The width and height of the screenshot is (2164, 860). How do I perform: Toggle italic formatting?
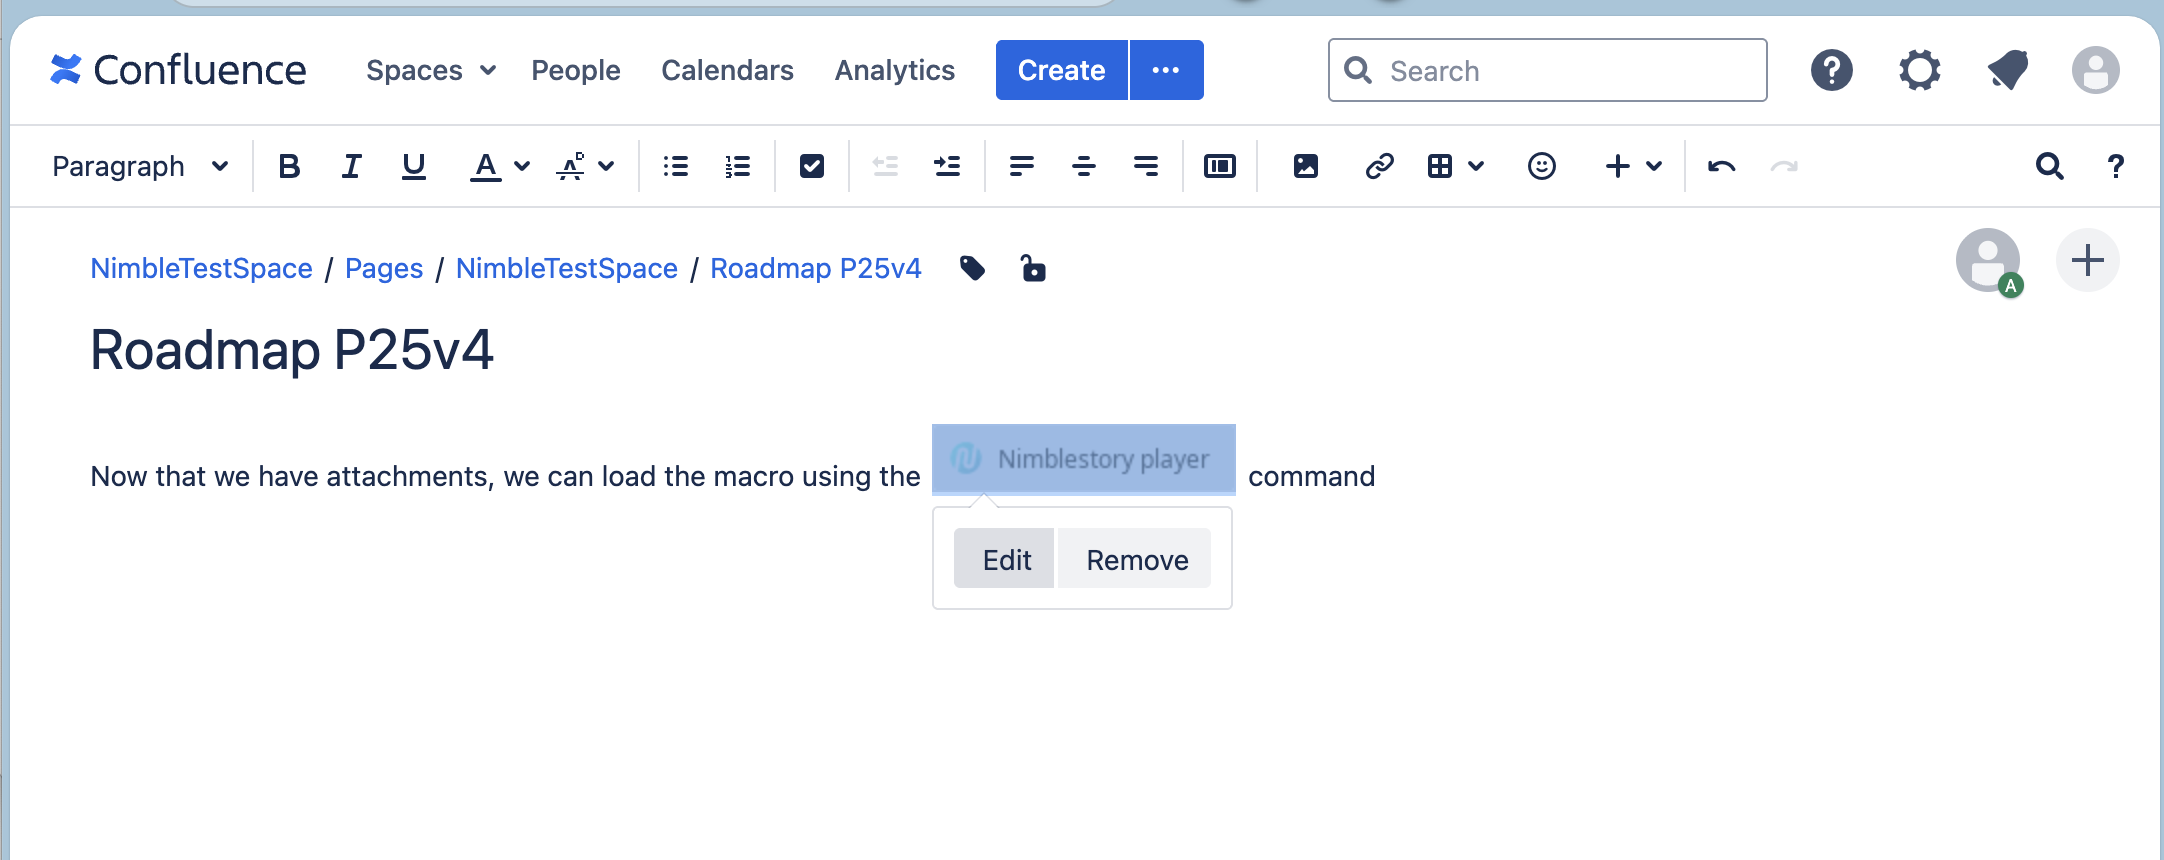tap(351, 166)
